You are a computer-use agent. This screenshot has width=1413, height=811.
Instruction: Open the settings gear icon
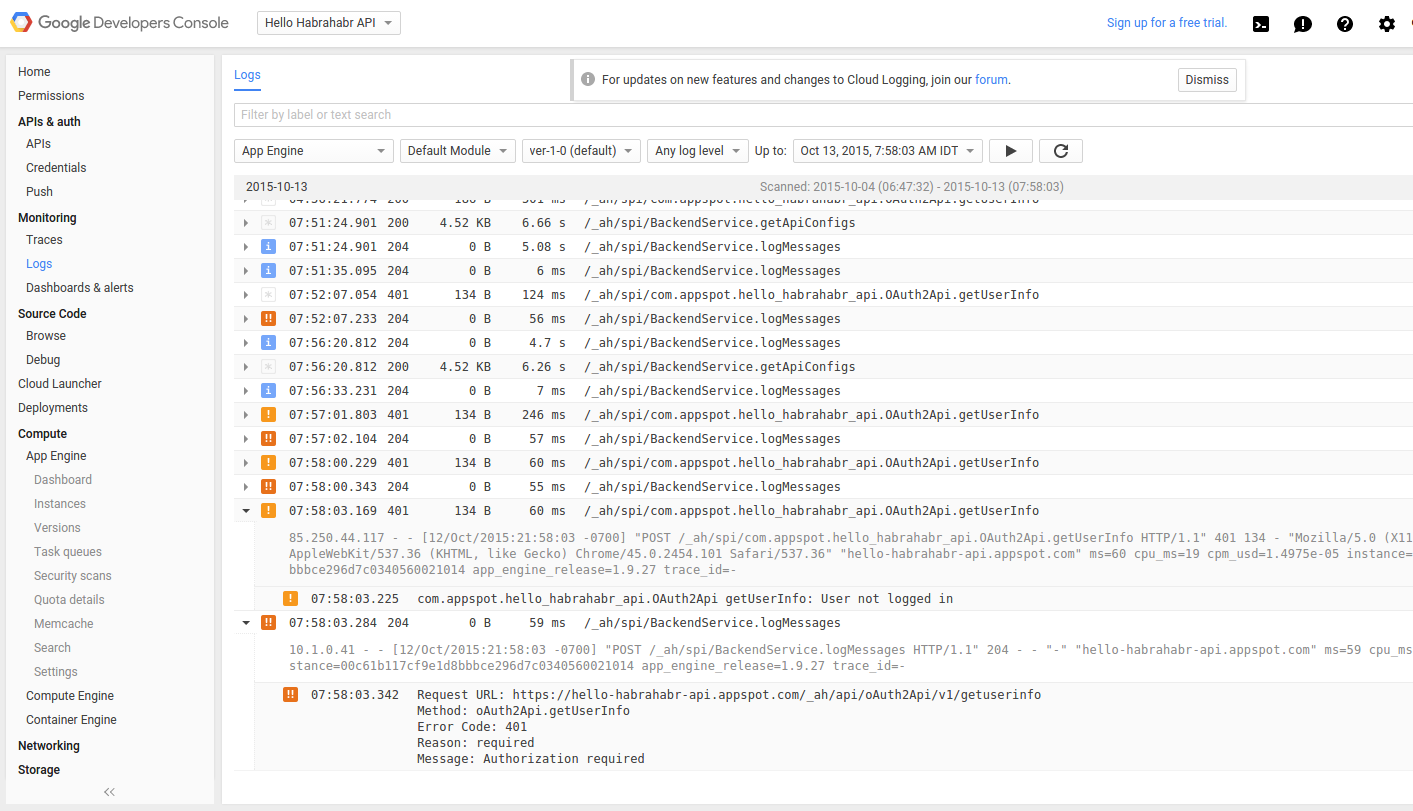[x=1387, y=24]
